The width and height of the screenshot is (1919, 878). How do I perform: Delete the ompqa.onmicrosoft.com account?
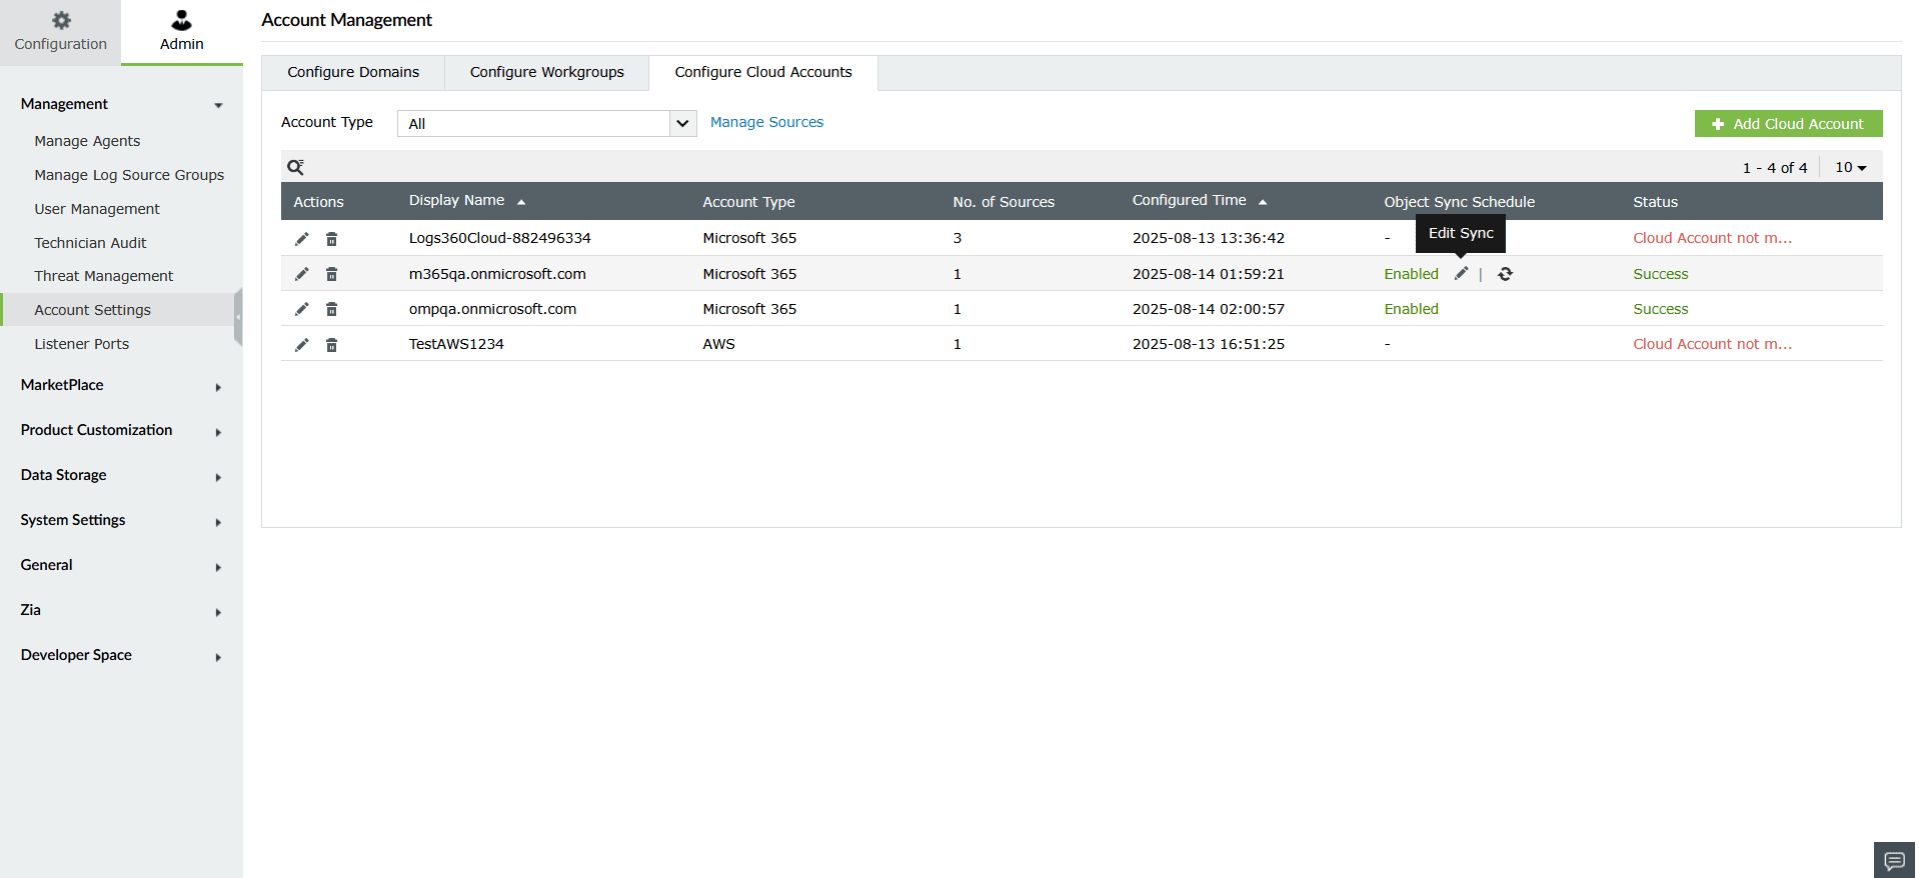332,309
